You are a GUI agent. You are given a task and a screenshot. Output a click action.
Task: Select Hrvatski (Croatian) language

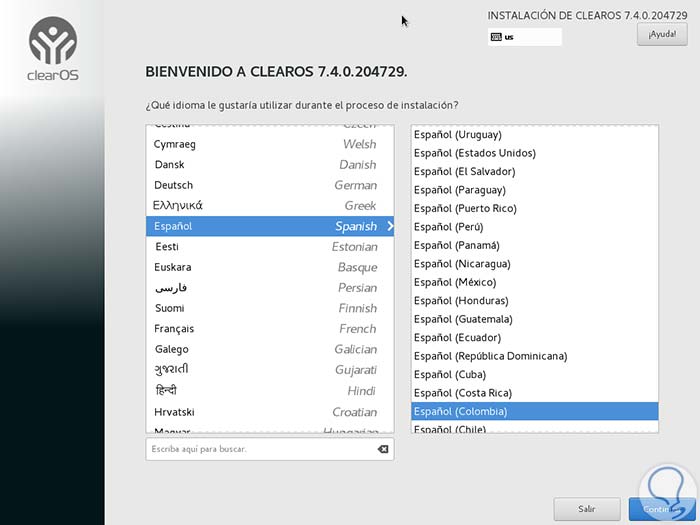pyautogui.click(x=270, y=412)
